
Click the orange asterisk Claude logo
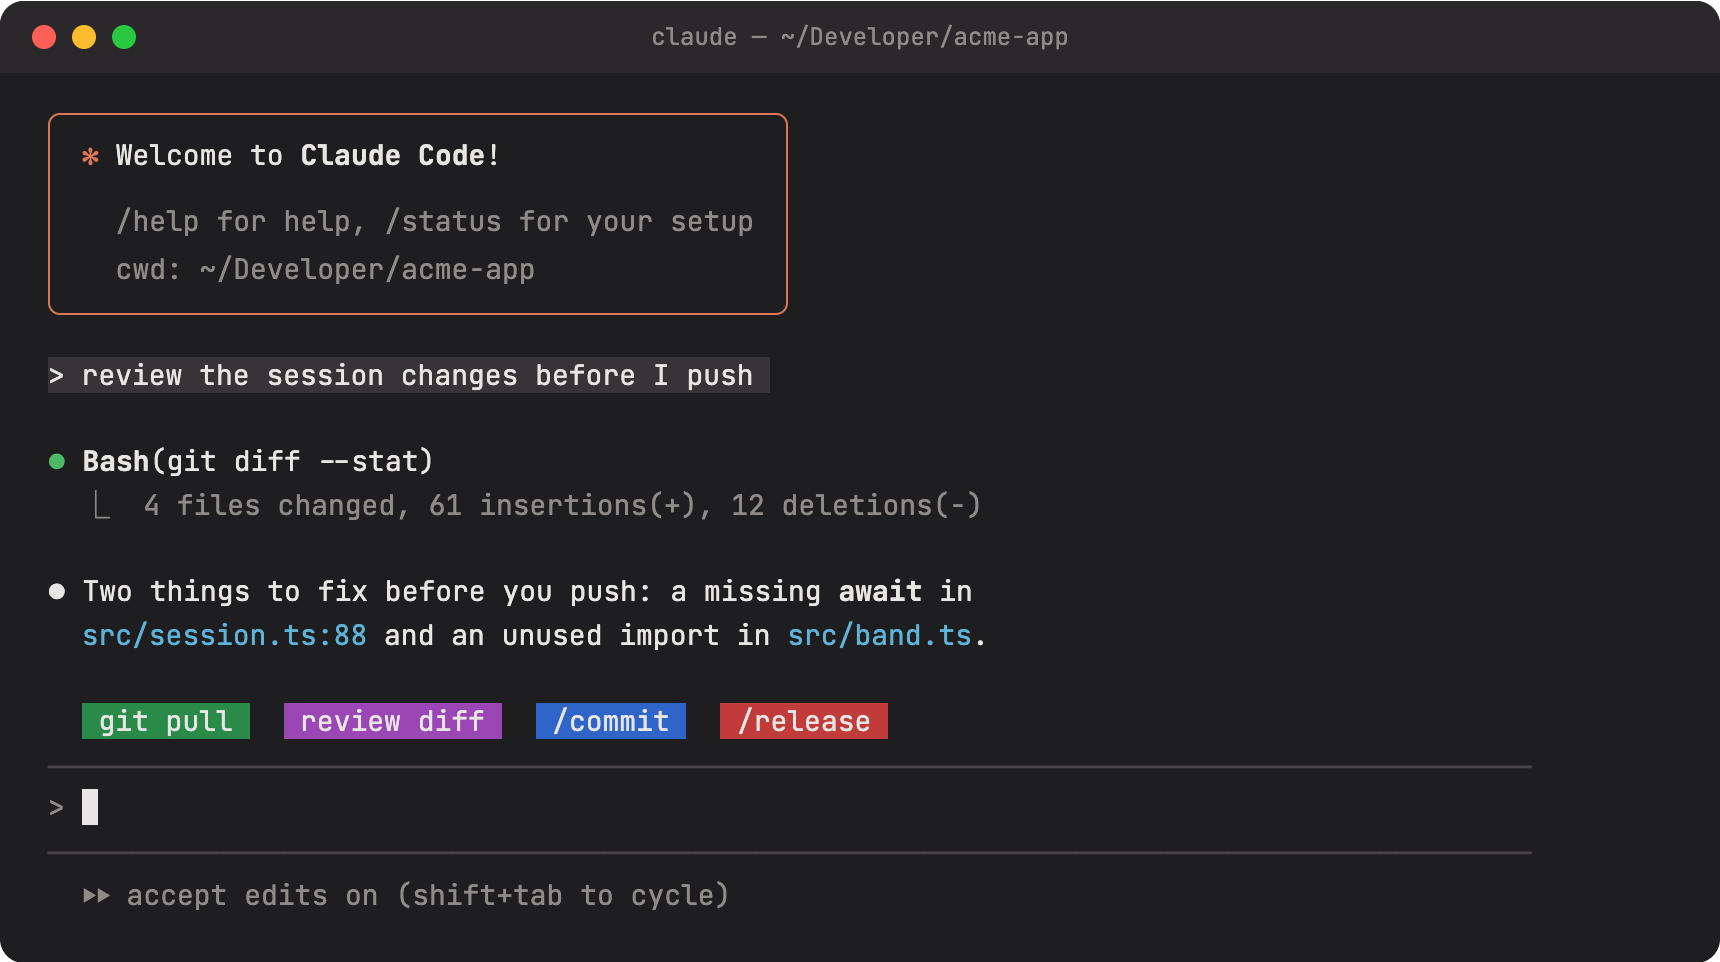[x=90, y=157]
